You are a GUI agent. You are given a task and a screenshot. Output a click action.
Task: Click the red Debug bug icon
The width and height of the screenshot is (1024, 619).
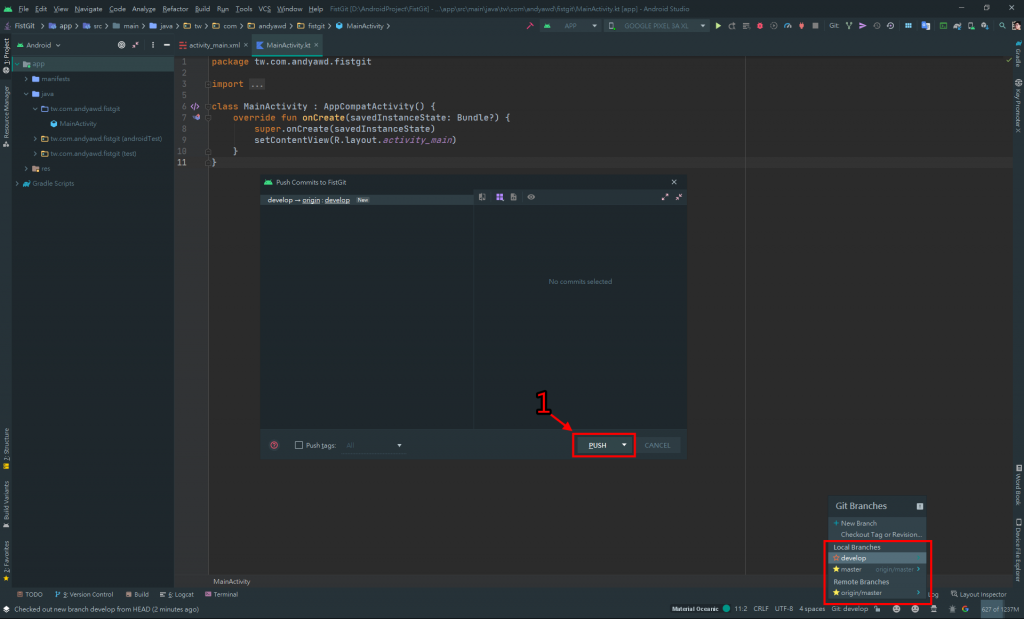click(760, 26)
